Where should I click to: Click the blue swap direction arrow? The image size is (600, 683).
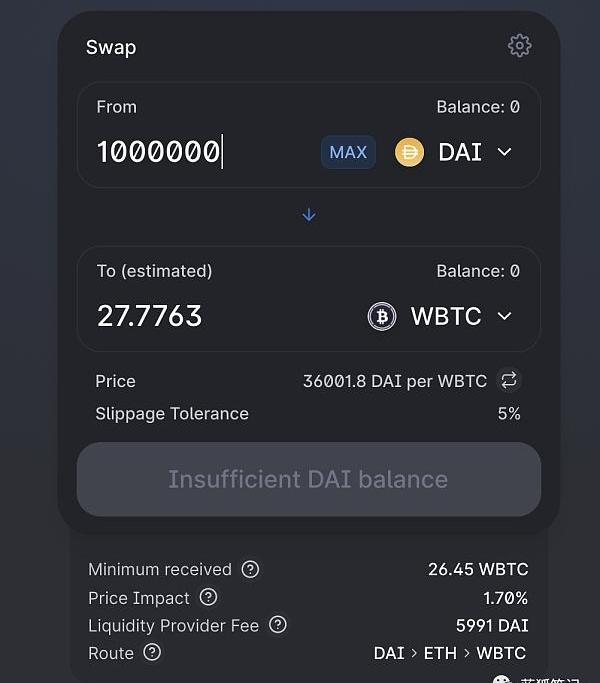[x=309, y=215]
